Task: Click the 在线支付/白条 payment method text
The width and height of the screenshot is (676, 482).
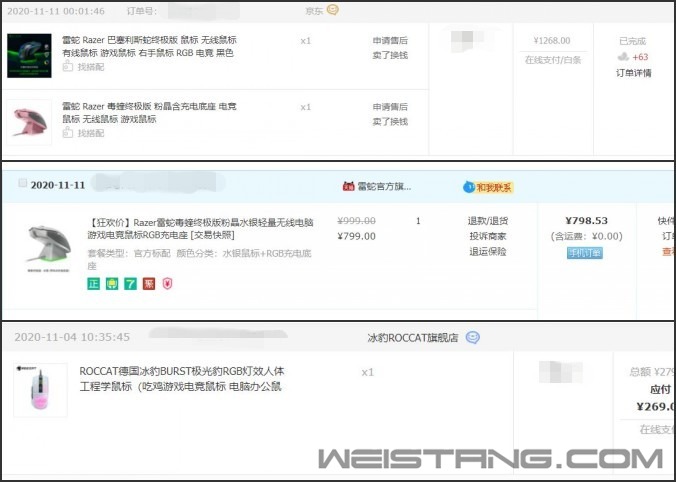Action: (553, 60)
